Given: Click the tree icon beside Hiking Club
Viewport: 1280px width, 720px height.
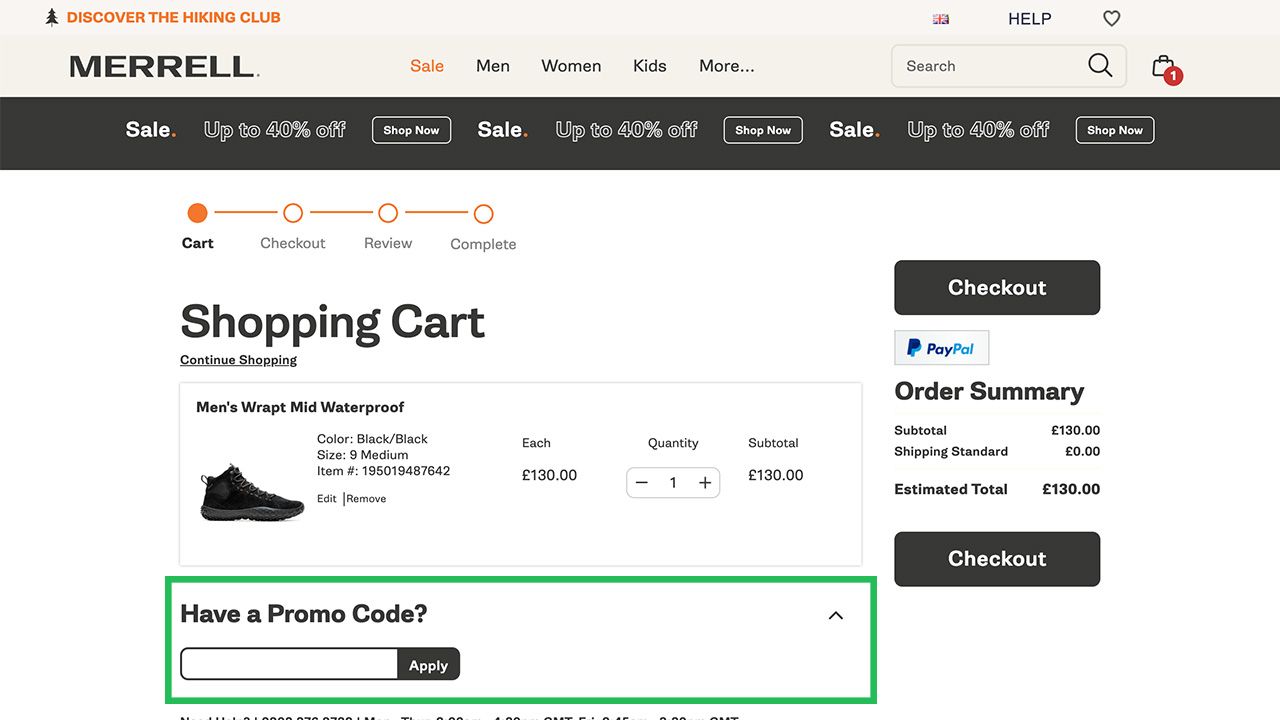Looking at the screenshot, I should pyautogui.click(x=52, y=17).
